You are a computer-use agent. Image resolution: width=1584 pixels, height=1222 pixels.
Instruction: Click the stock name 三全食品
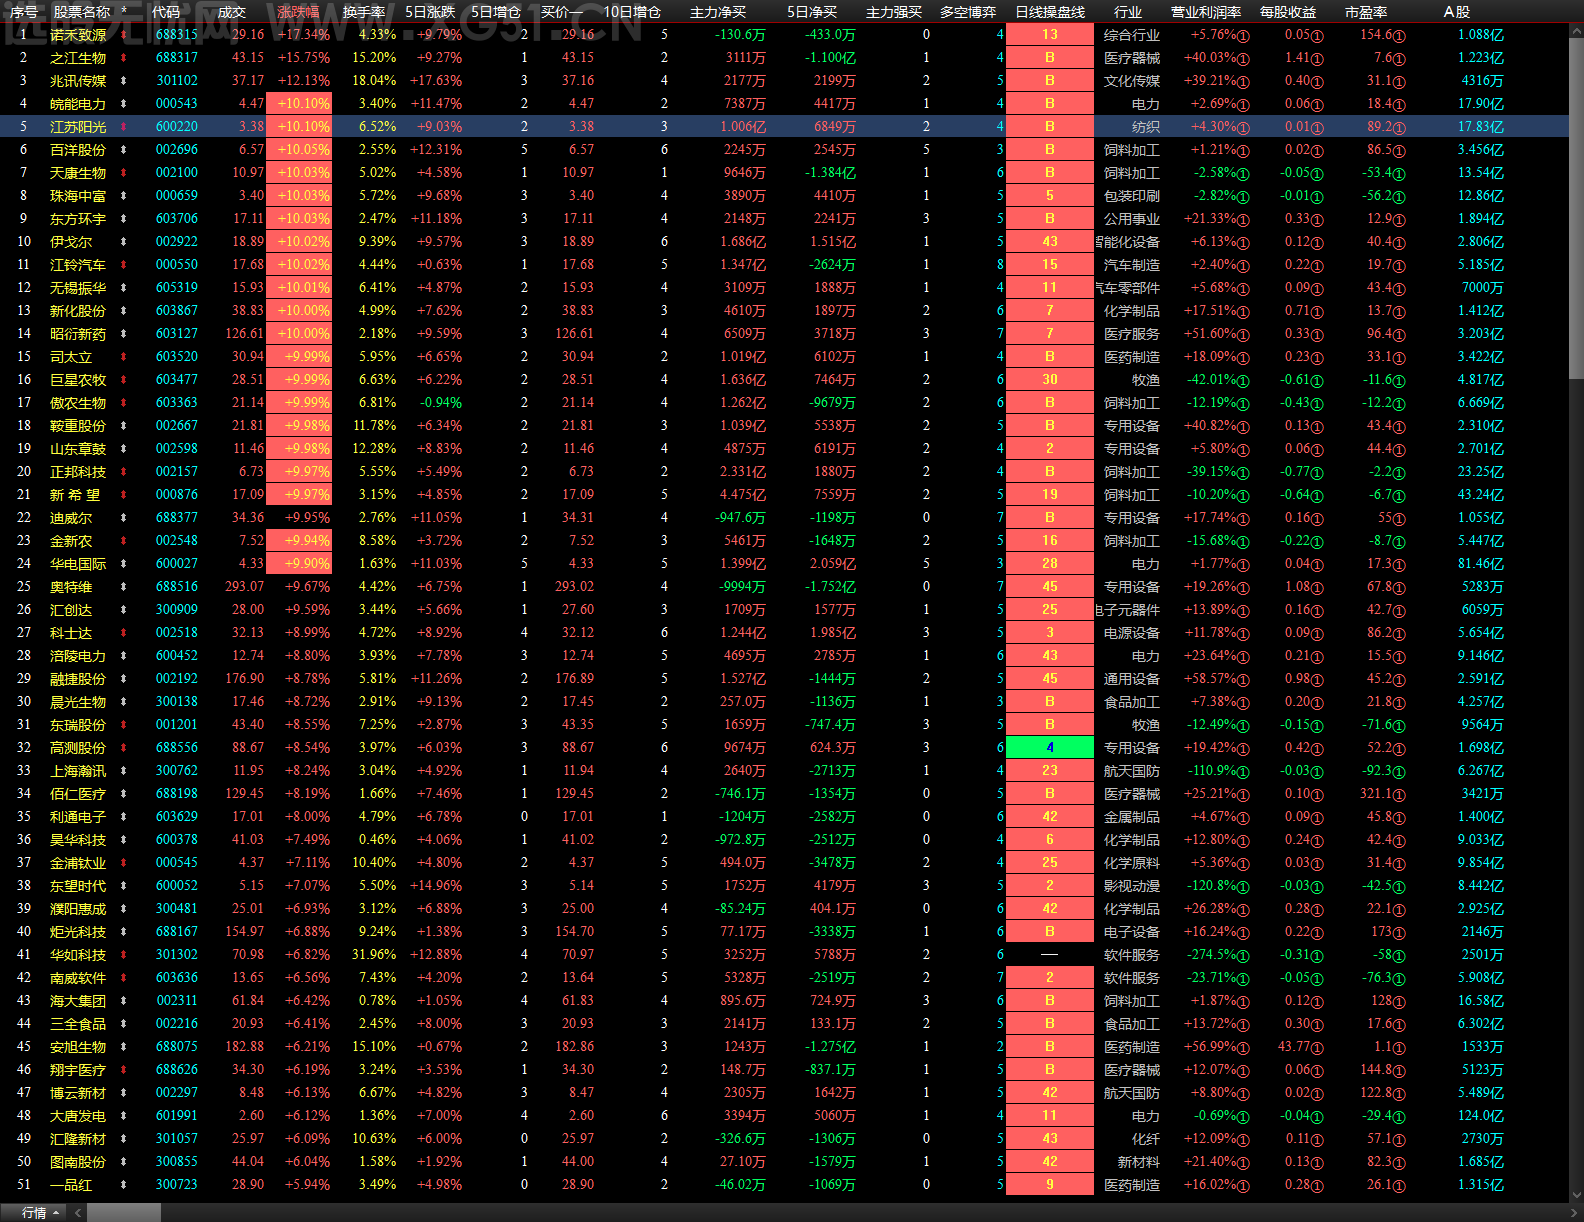click(x=78, y=1024)
